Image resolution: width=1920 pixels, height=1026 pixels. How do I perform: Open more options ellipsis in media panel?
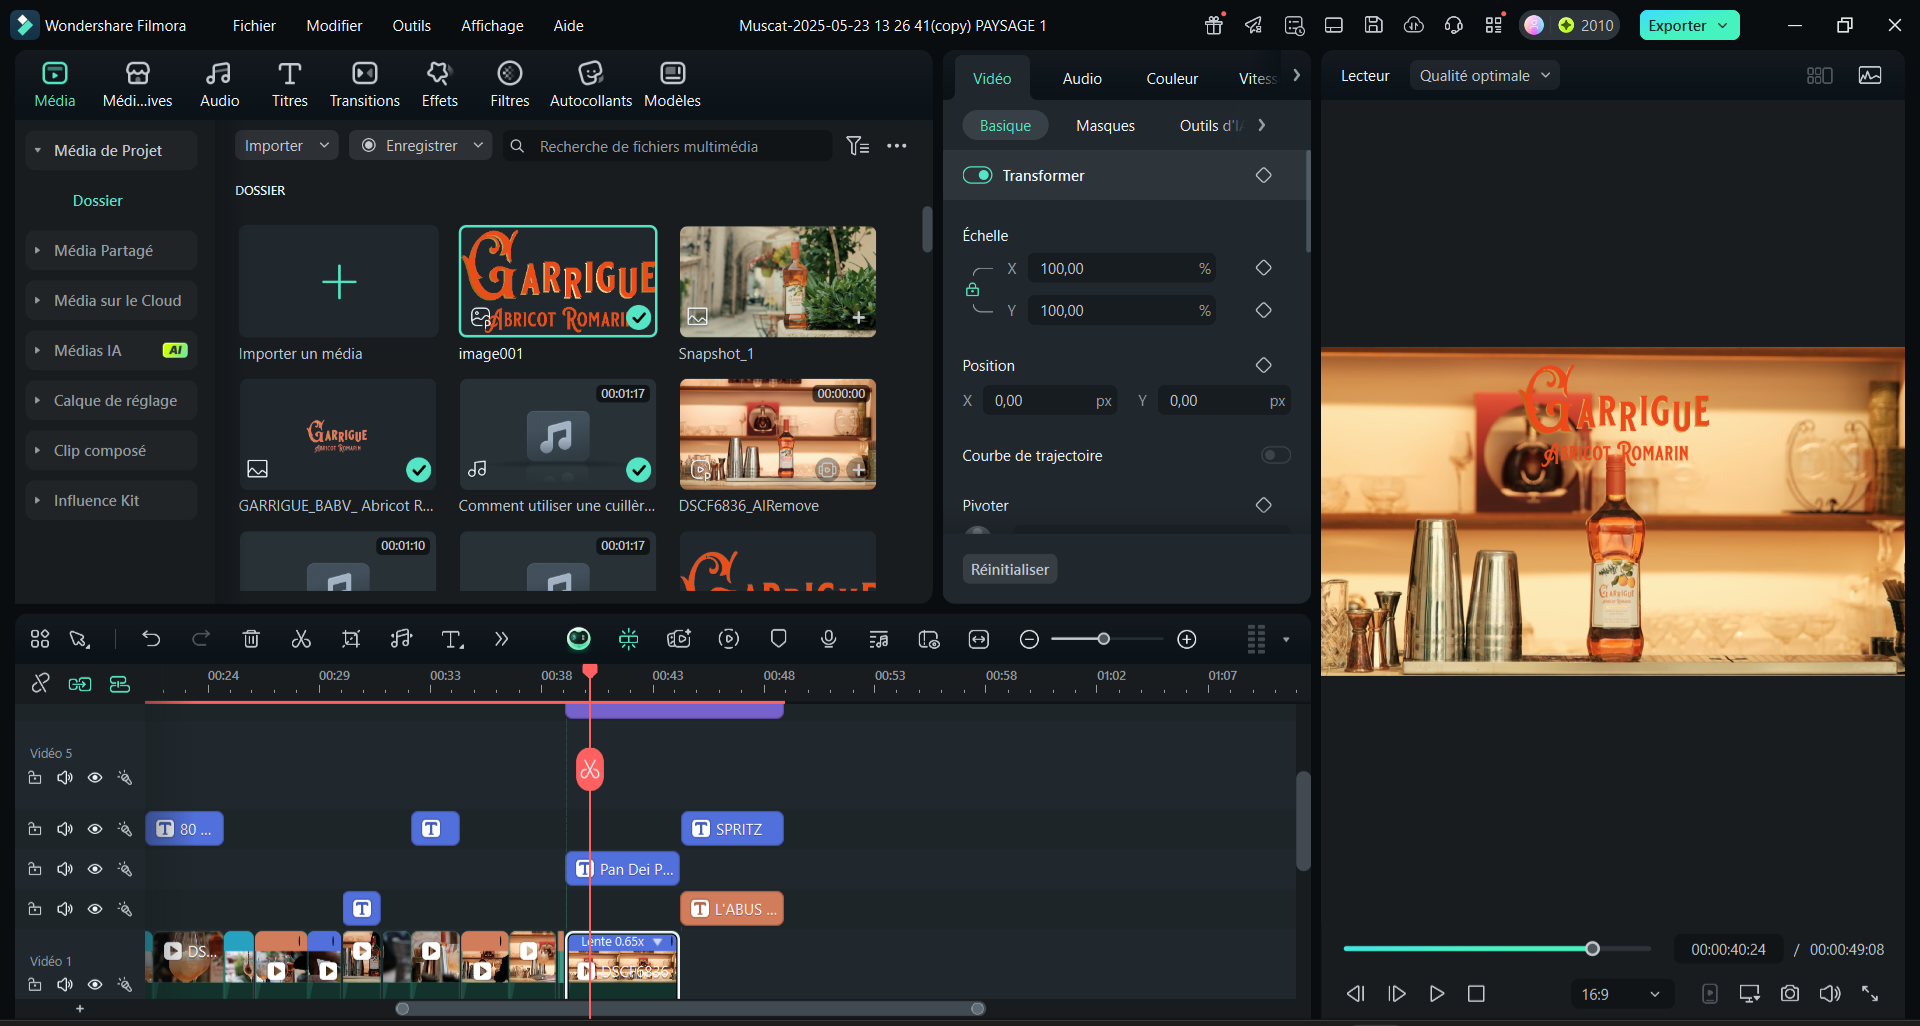point(897,146)
